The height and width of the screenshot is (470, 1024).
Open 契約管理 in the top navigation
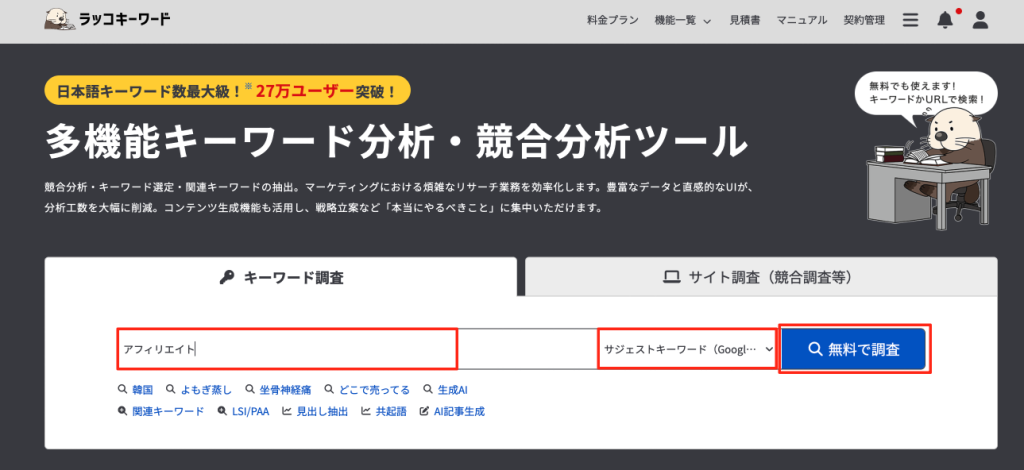864,20
